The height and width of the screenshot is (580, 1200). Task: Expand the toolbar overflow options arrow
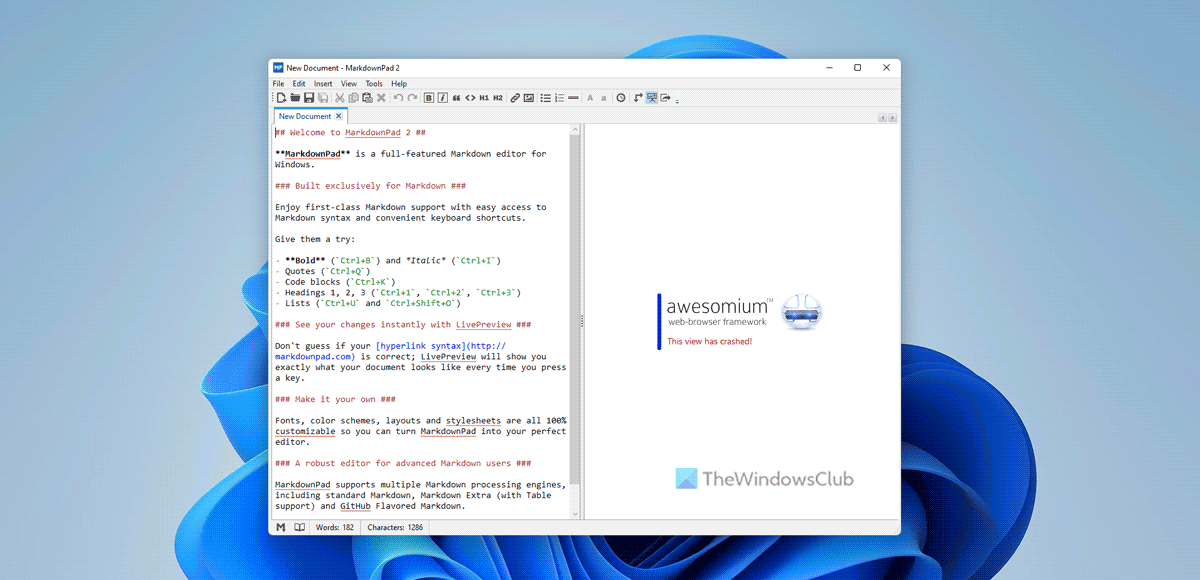[x=677, y=101]
